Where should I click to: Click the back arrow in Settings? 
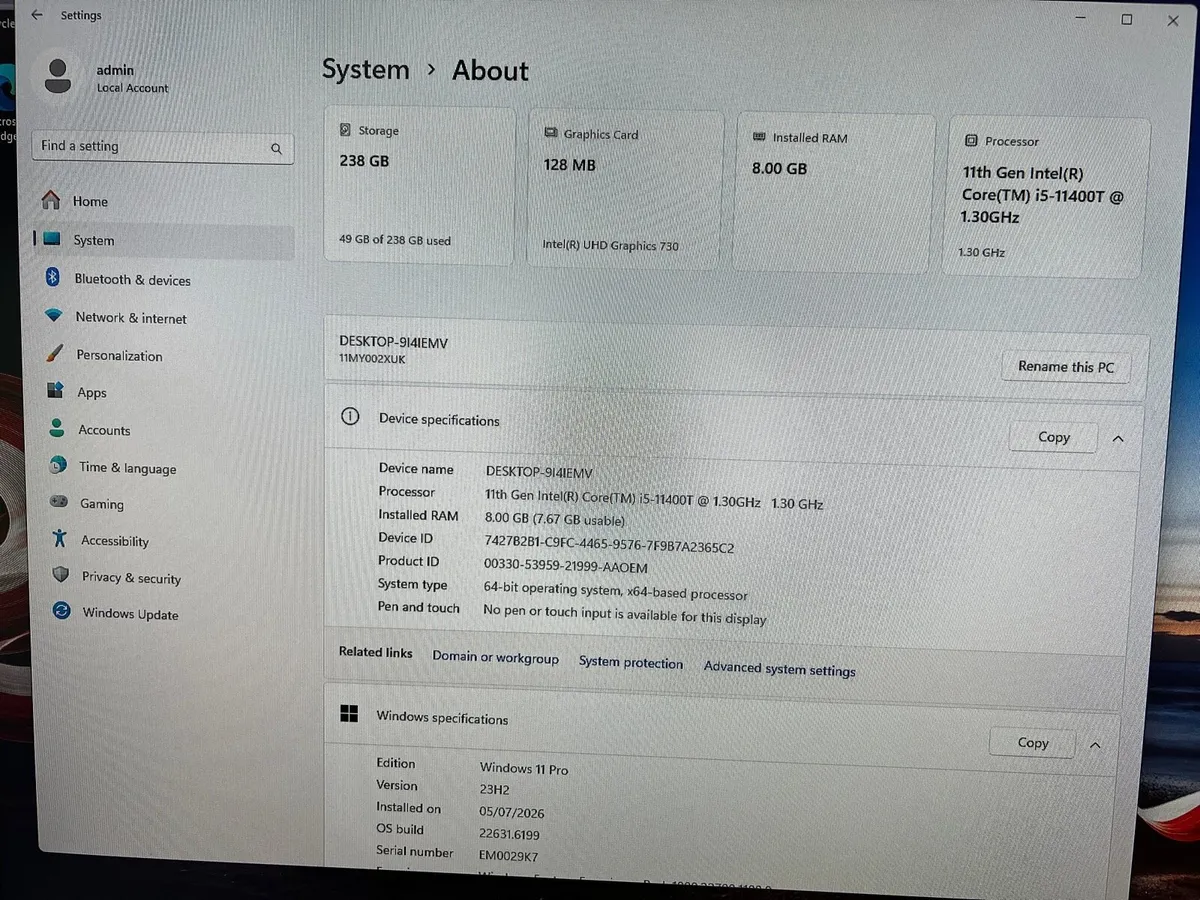[37, 15]
